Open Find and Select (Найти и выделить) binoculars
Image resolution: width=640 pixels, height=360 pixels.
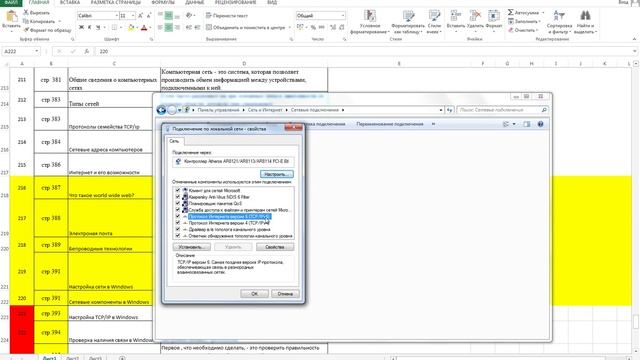[x=585, y=22]
